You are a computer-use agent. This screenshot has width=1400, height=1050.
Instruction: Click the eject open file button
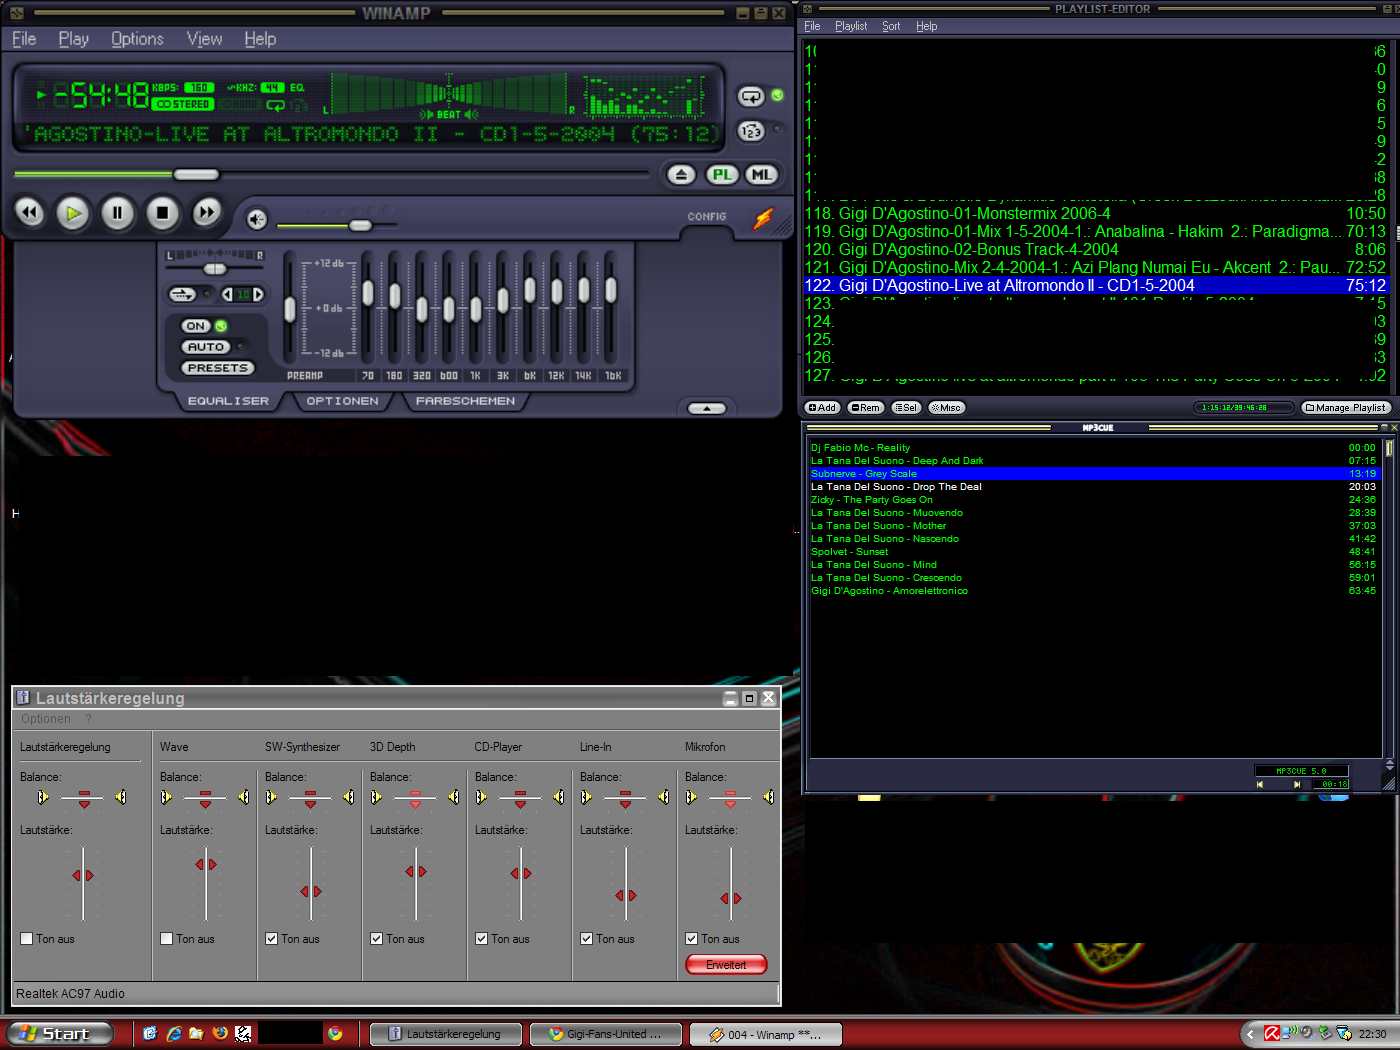click(681, 175)
